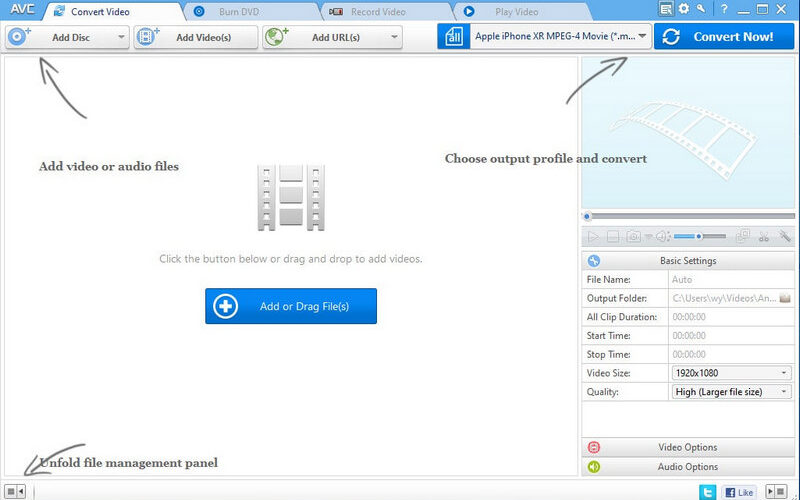Click the Add URL(s) button

pyautogui.click(x=332, y=37)
